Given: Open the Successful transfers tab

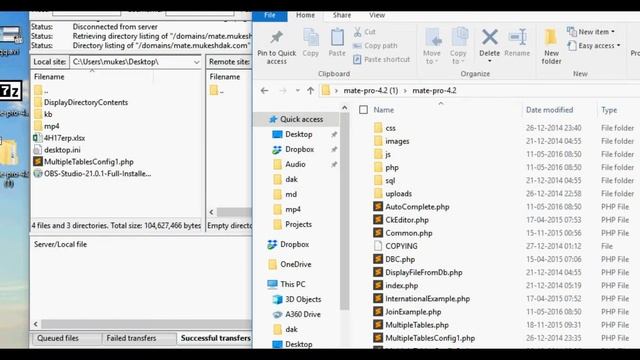Looking at the screenshot, I should (x=216, y=338).
